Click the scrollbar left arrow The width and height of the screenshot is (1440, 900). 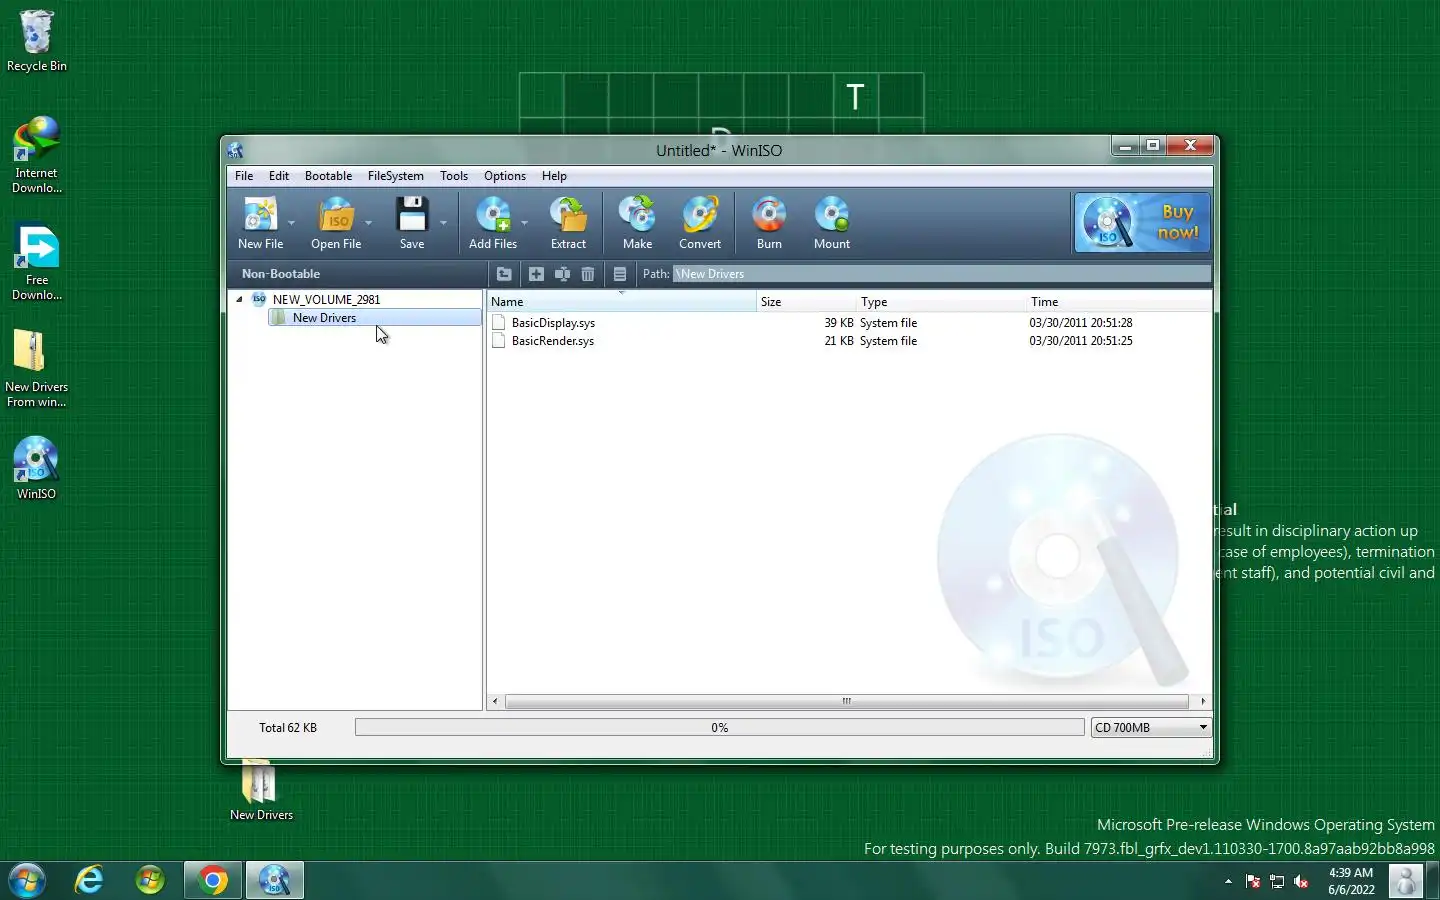[495, 701]
